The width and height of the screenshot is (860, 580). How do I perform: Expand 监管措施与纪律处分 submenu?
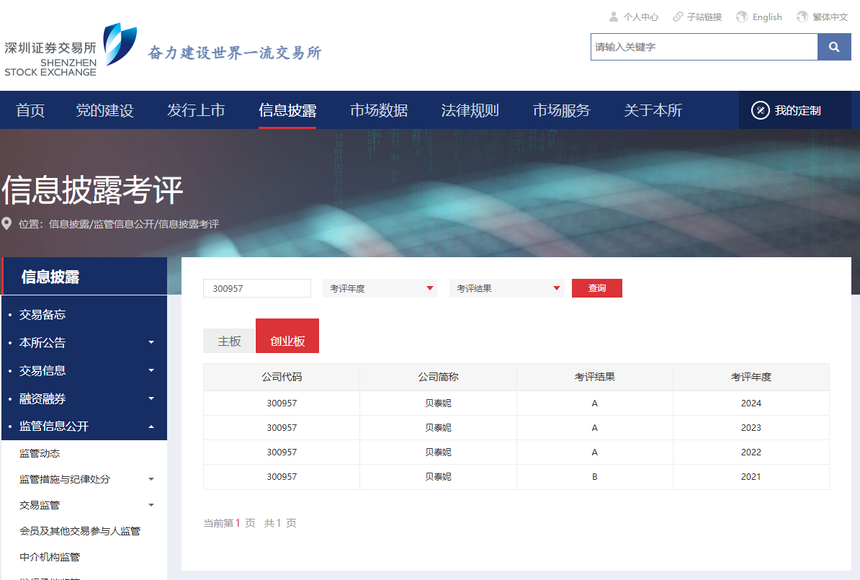[x=151, y=479]
